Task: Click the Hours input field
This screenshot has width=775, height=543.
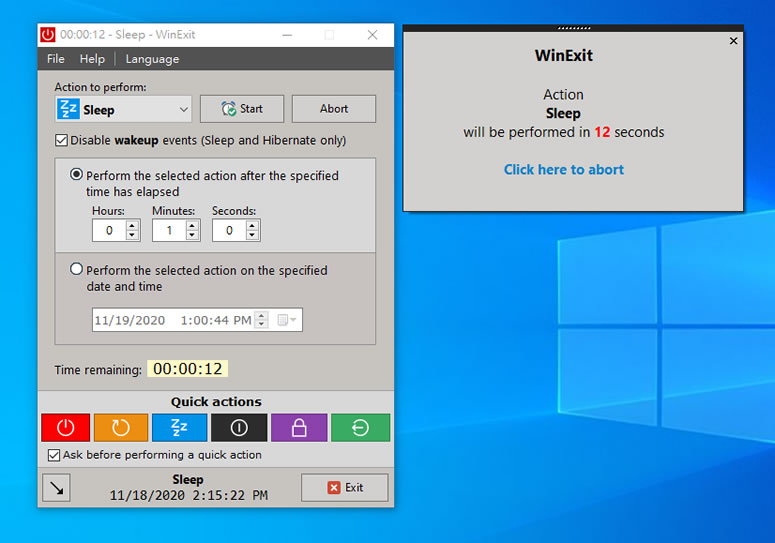Action: pos(109,230)
